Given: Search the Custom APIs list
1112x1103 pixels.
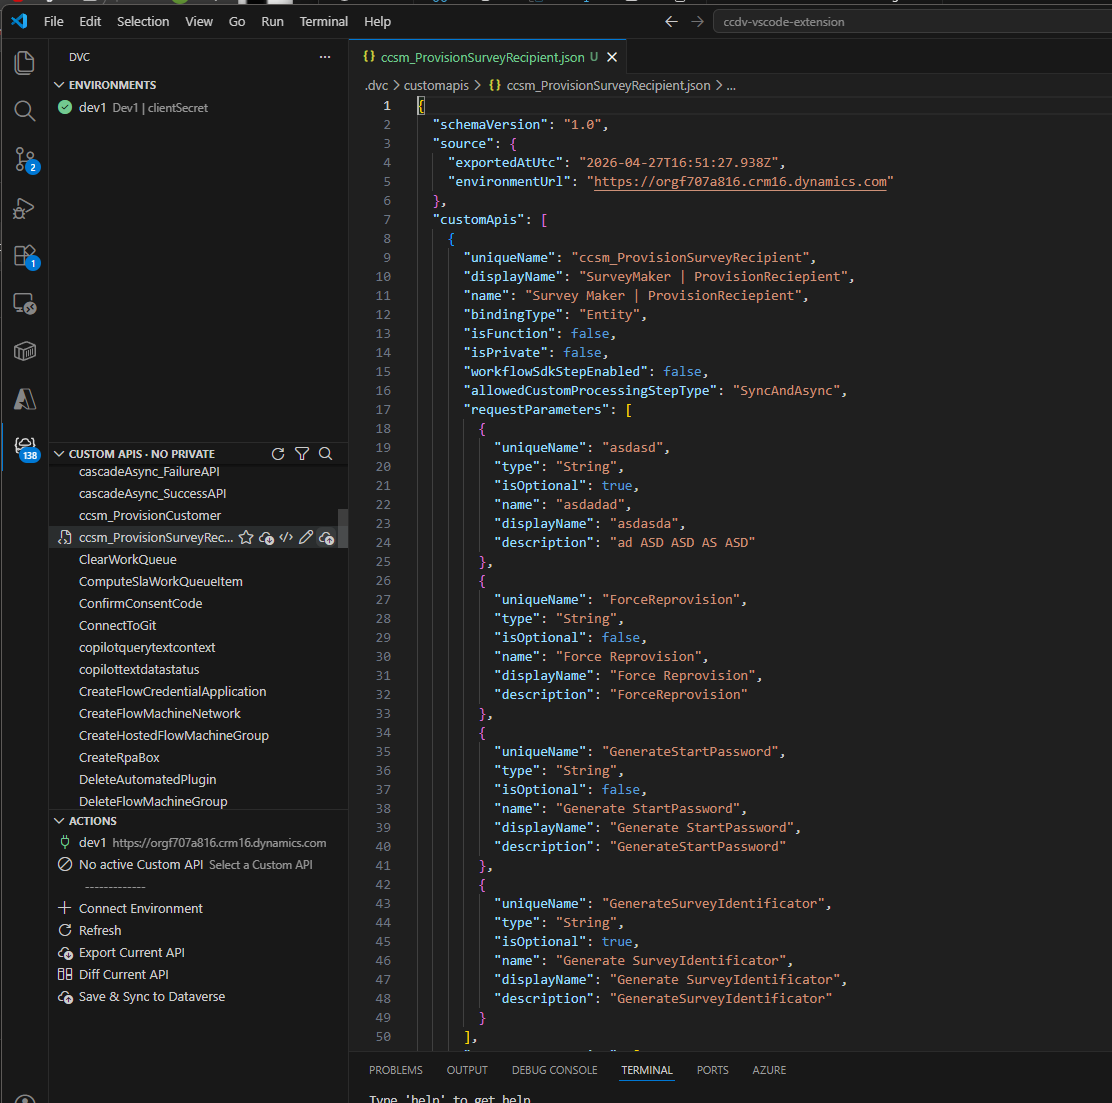Looking at the screenshot, I should [326, 454].
